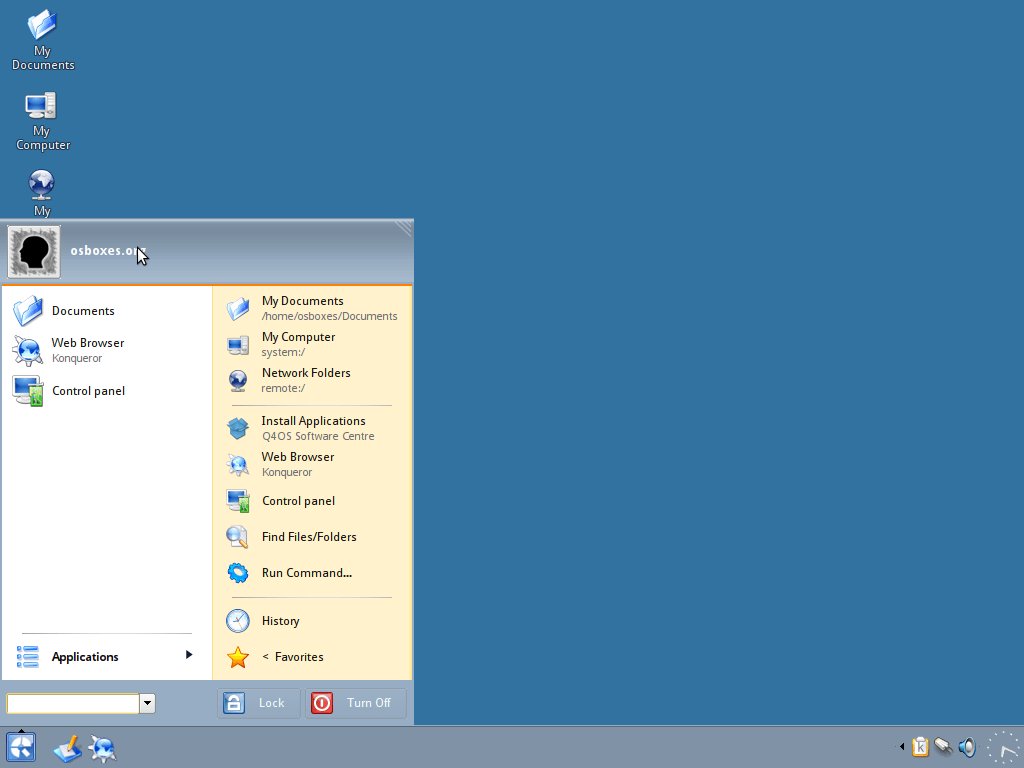Click the partially hidden My Network desktop icon
Image resolution: width=1024 pixels, height=768 pixels.
click(42, 193)
